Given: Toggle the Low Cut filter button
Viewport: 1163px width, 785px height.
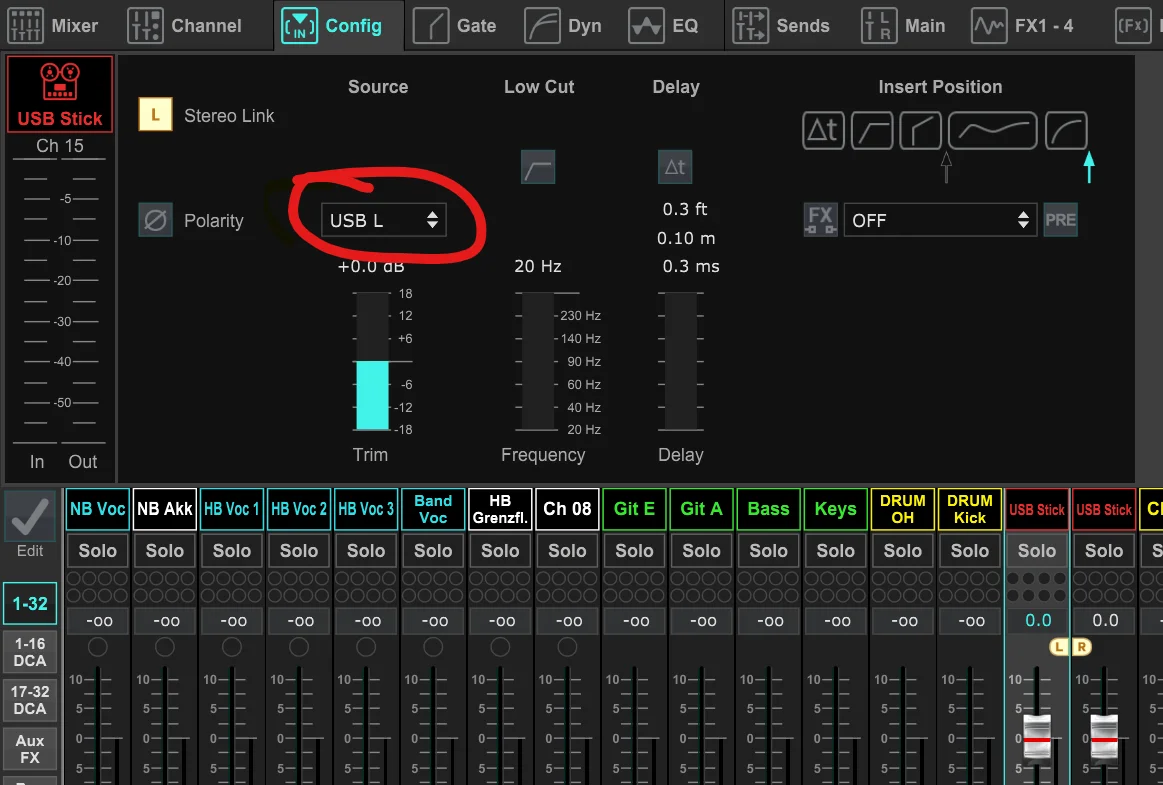Looking at the screenshot, I should (538, 167).
